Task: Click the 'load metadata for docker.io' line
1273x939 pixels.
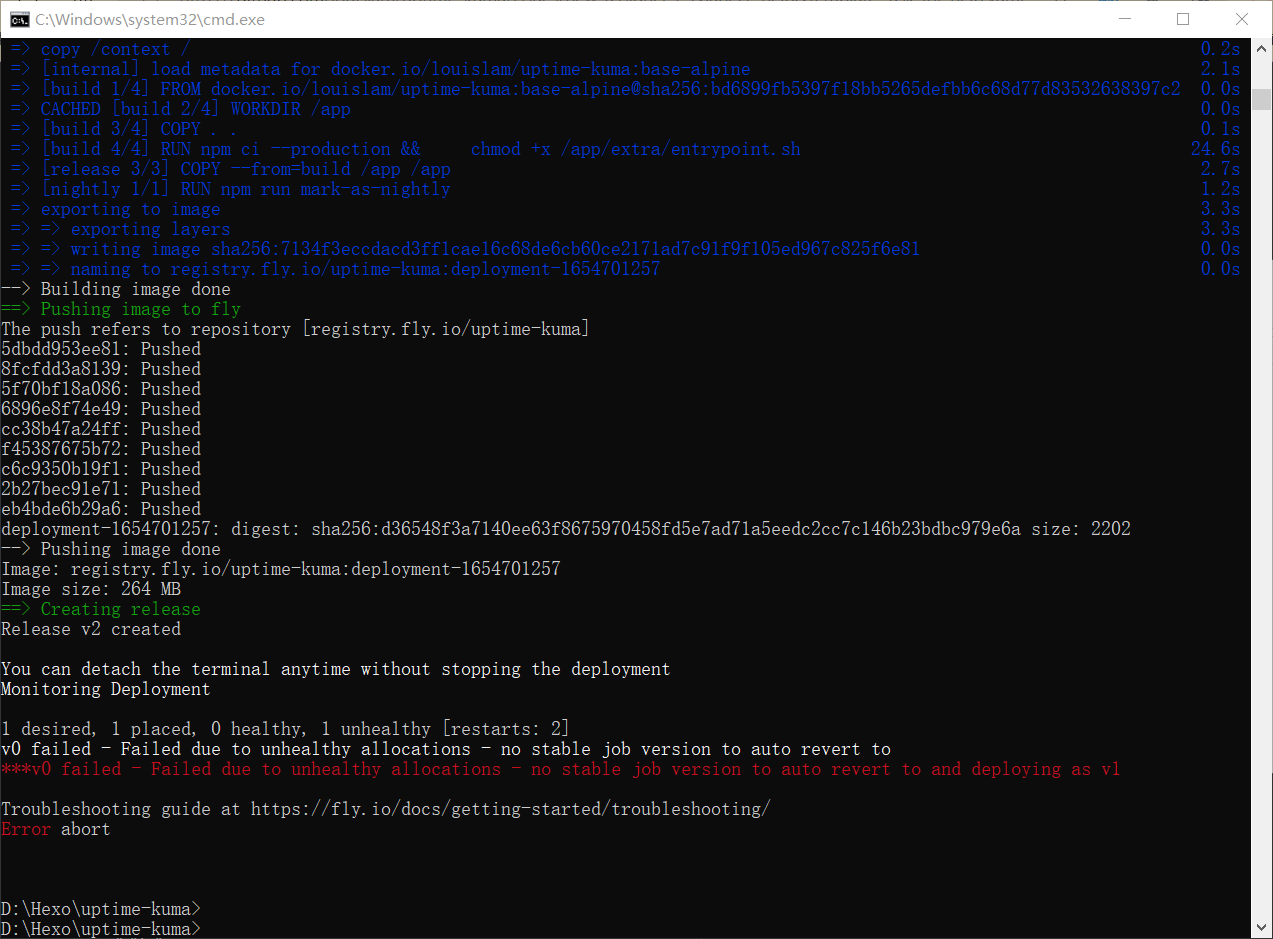Action: pos(381,69)
